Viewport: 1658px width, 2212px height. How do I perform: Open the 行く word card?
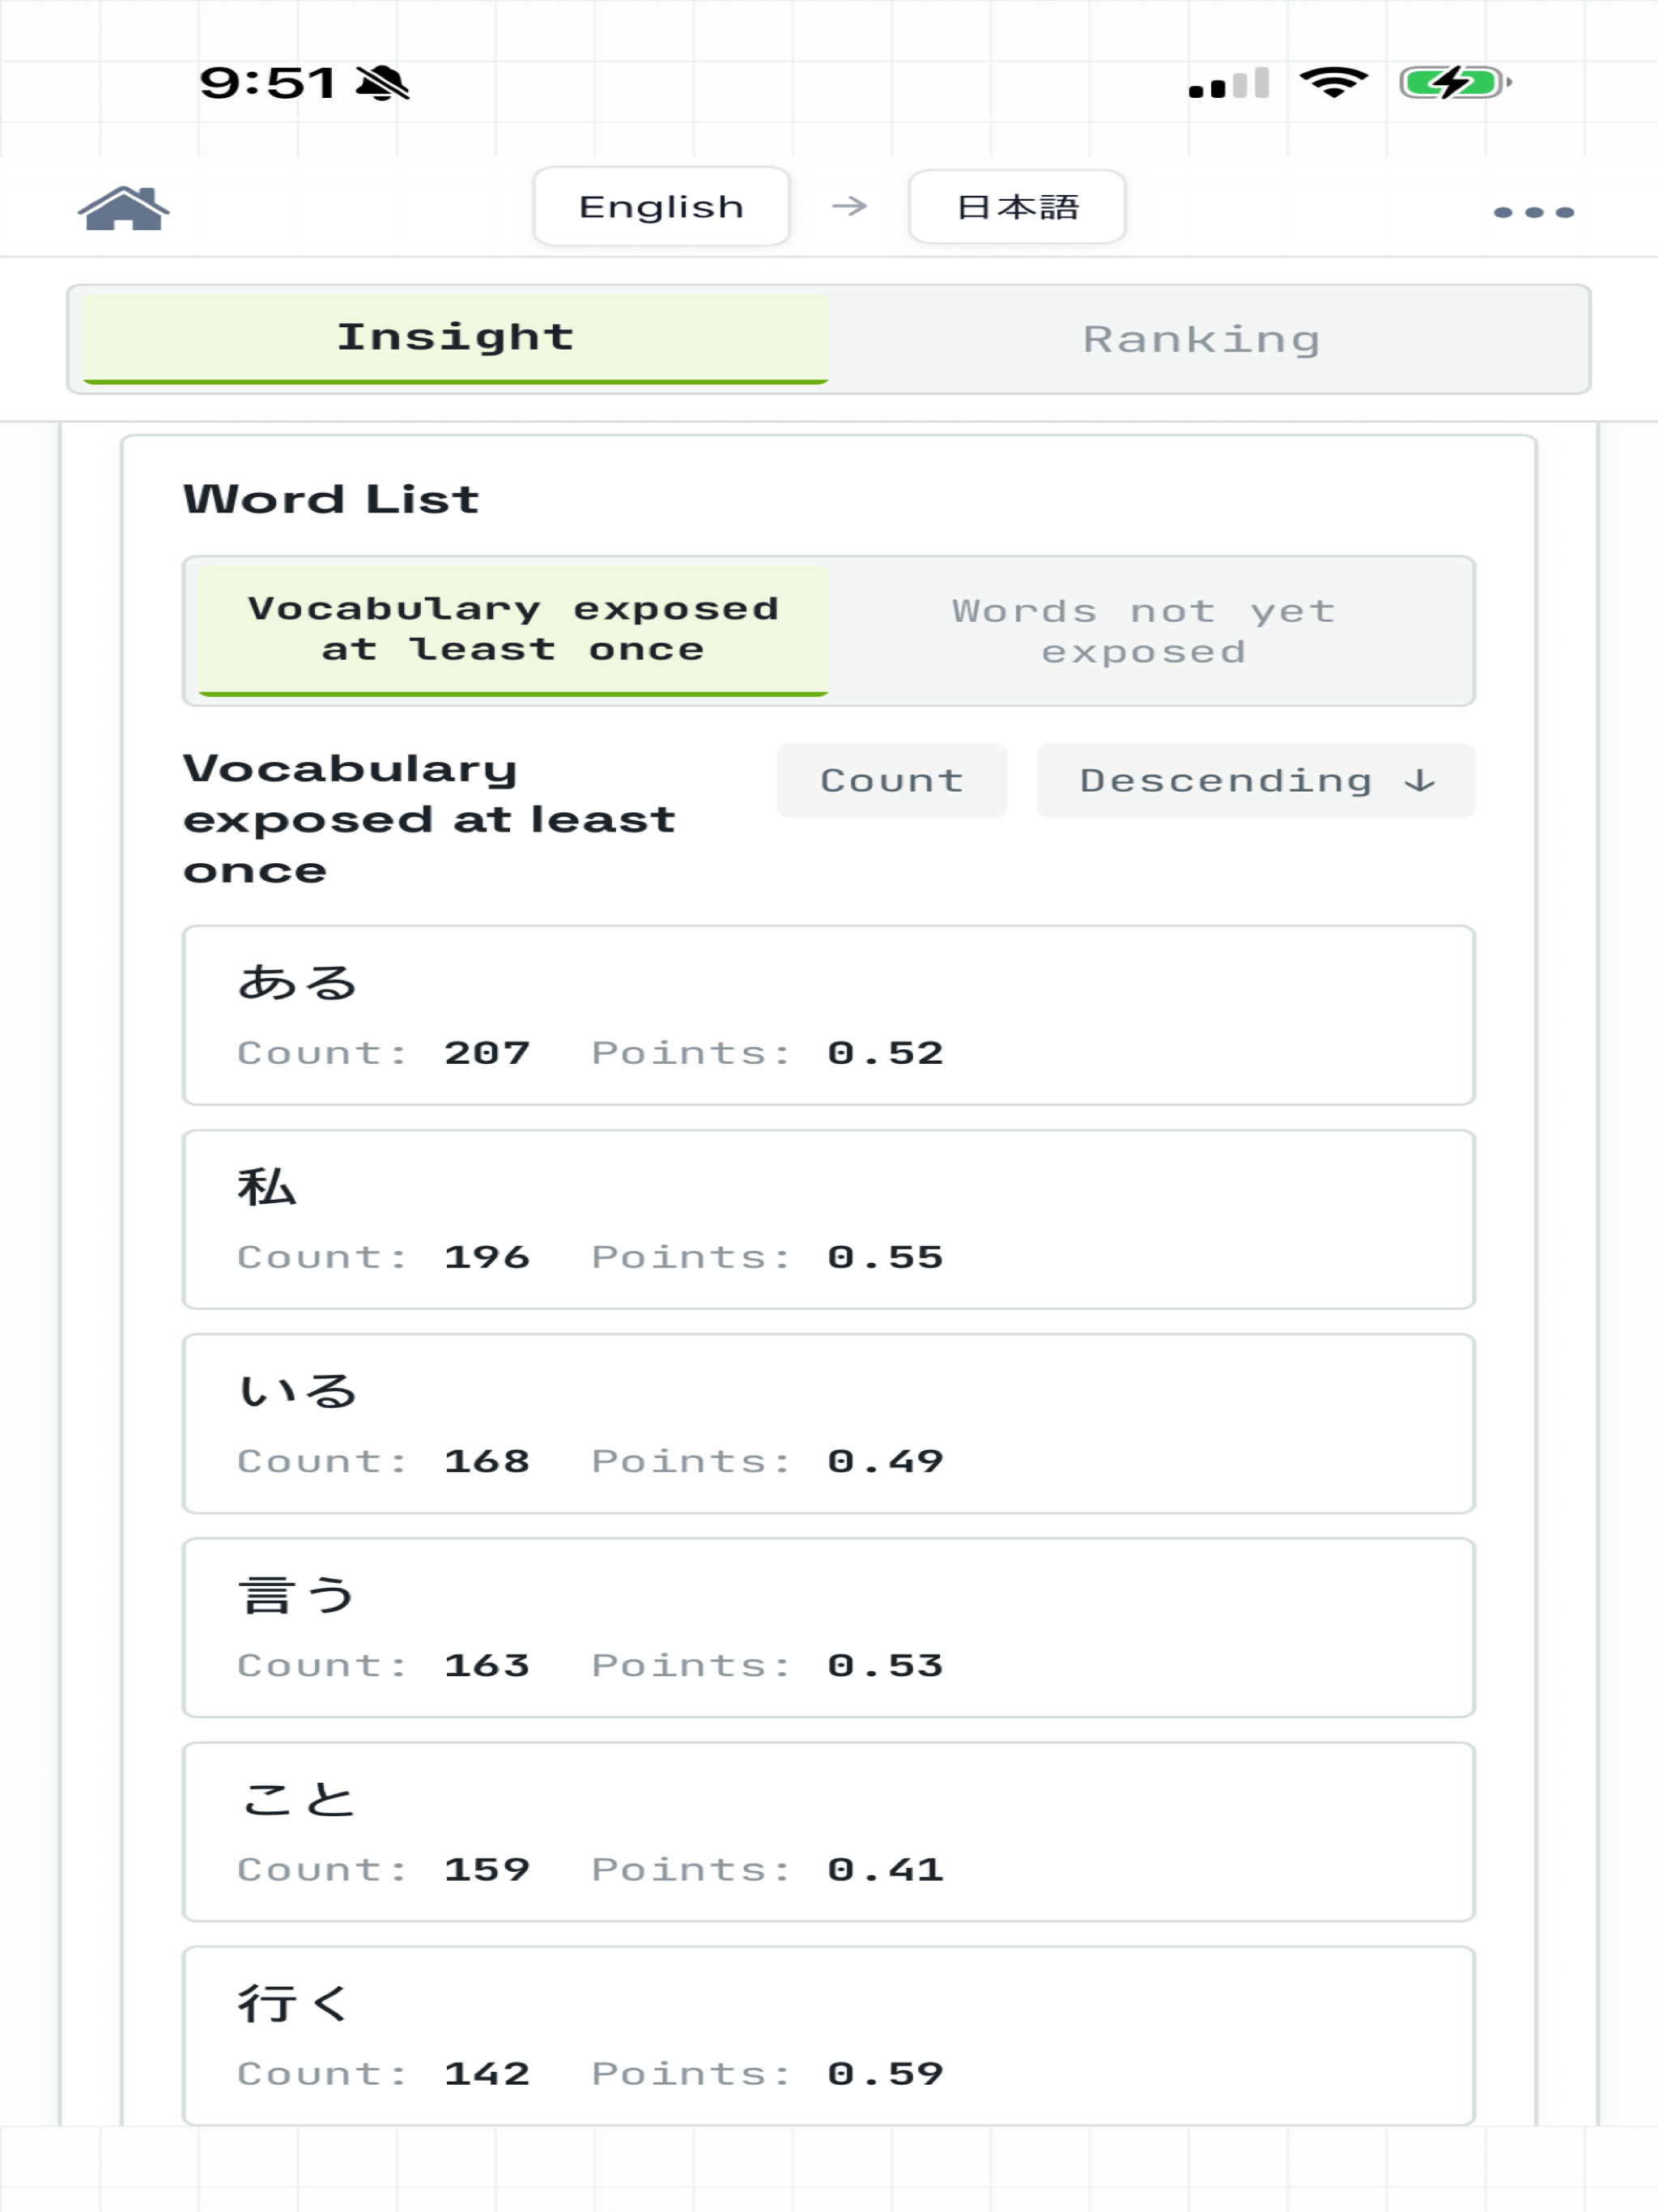click(829, 2035)
